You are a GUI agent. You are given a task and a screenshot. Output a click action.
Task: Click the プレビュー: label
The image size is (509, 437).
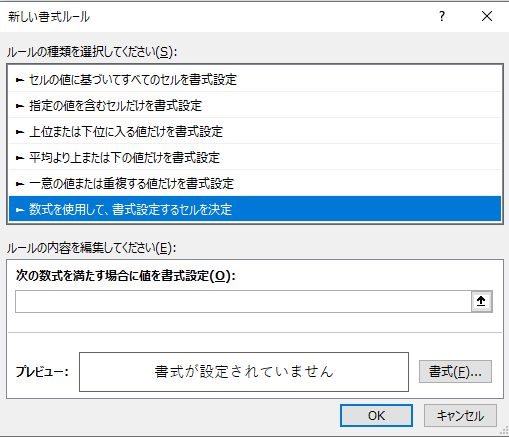tap(42, 372)
